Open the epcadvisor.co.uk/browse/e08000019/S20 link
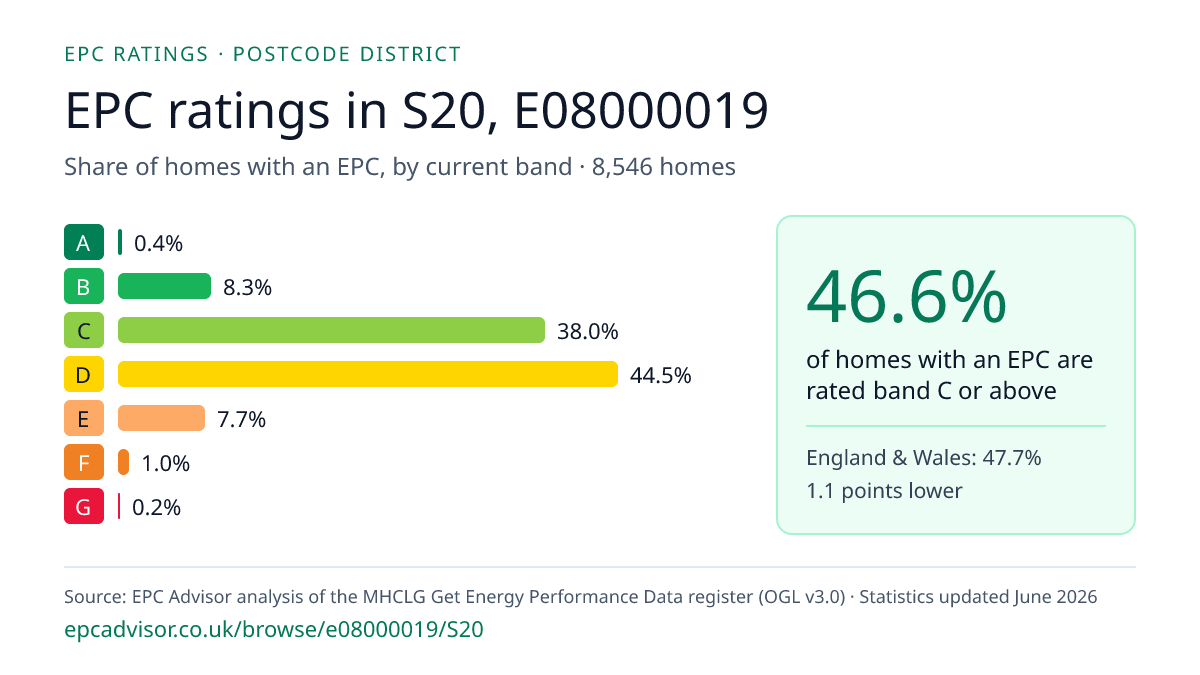The width and height of the screenshot is (1200, 675). (274, 631)
